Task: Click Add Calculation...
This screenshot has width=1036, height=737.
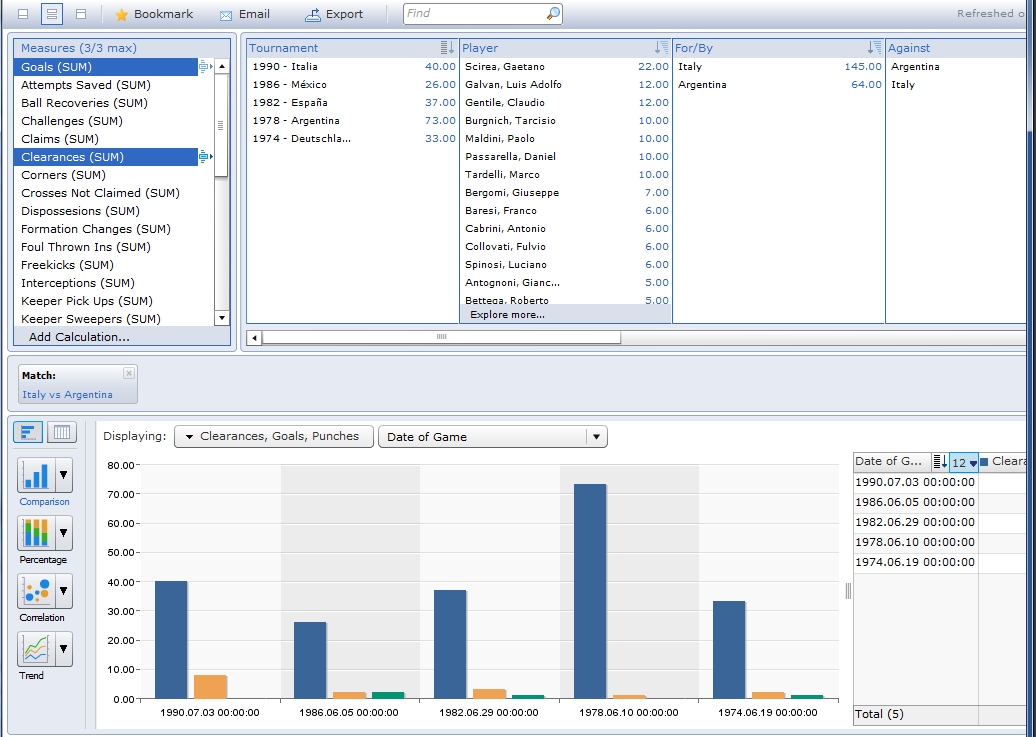Action: coord(79,336)
